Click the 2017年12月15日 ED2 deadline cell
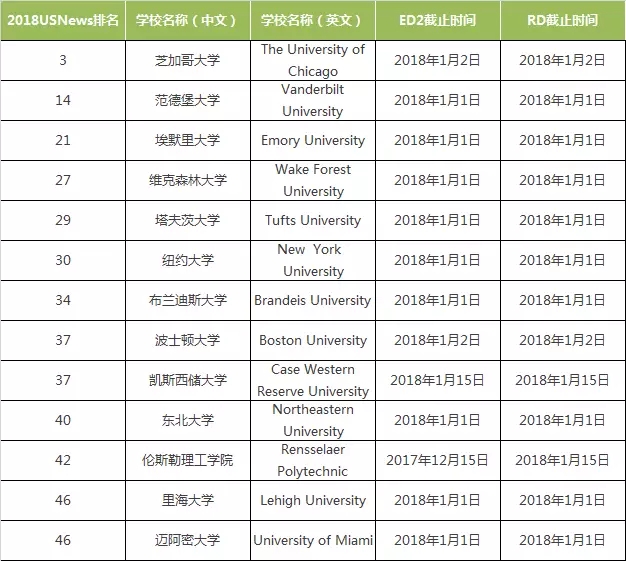626x561 pixels. tap(438, 460)
